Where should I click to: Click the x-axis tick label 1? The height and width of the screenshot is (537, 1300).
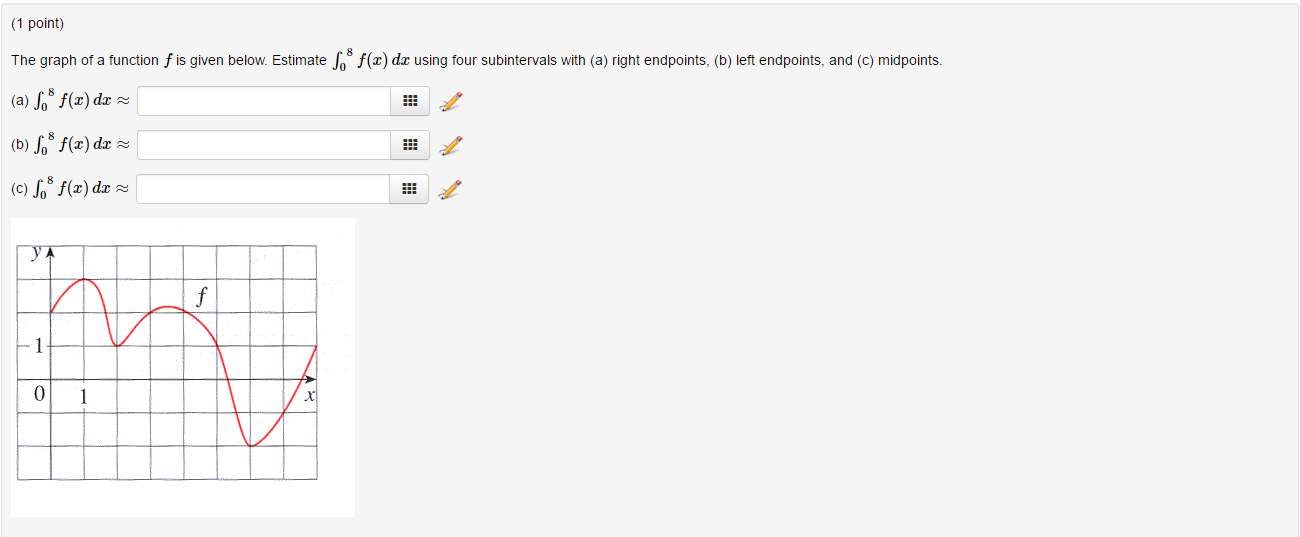click(84, 396)
